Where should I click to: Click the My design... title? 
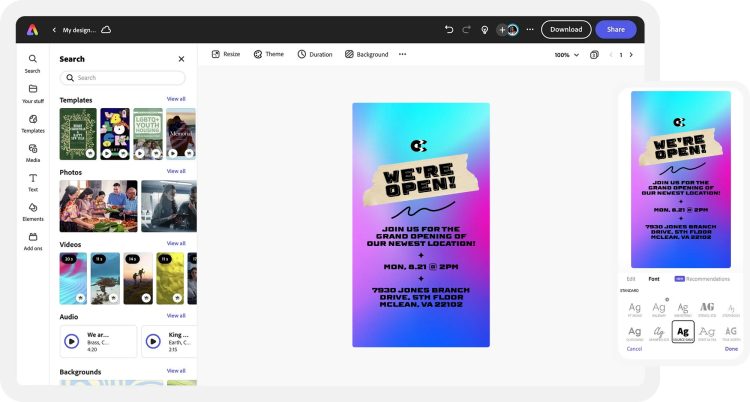point(79,30)
